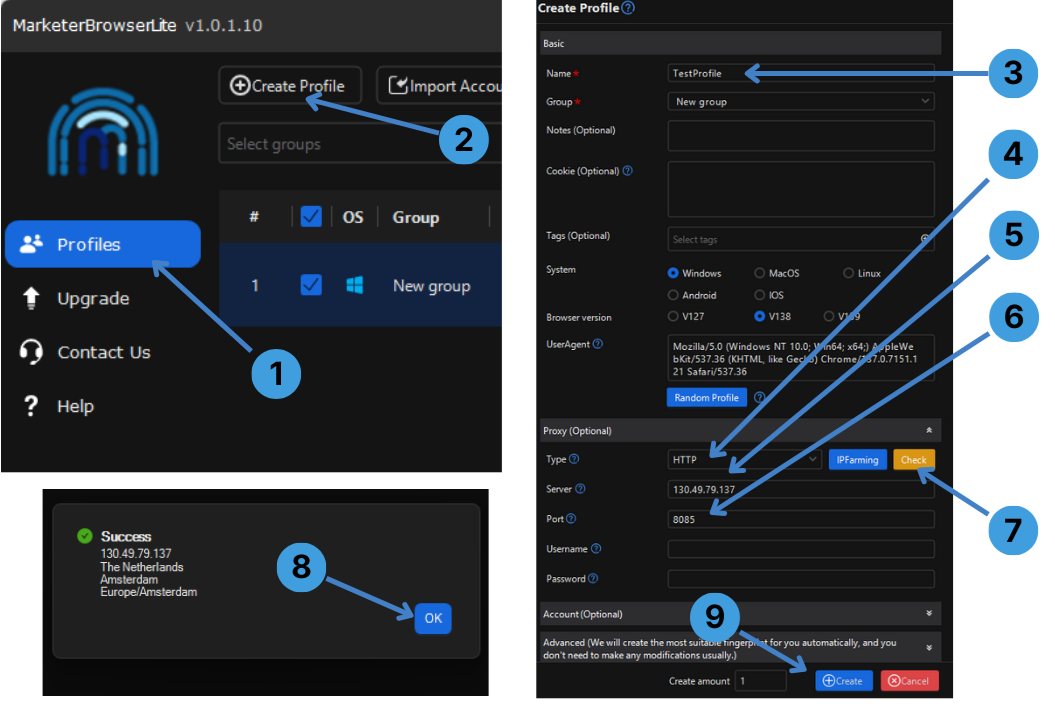
Task: Click the MarketerBrowserLite fingerprint logo
Action: pyautogui.click(x=103, y=132)
